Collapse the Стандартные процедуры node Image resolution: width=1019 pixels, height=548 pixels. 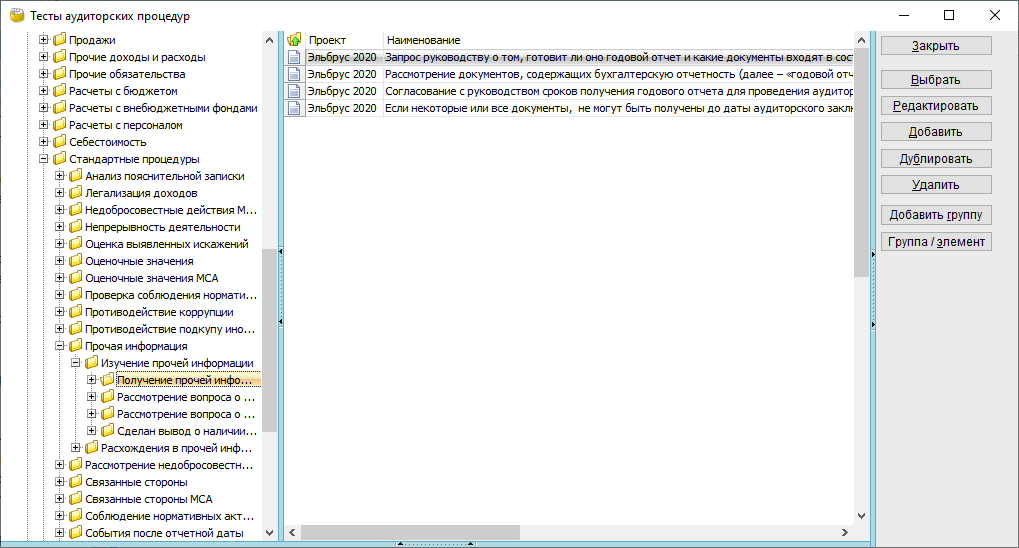click(x=44, y=159)
